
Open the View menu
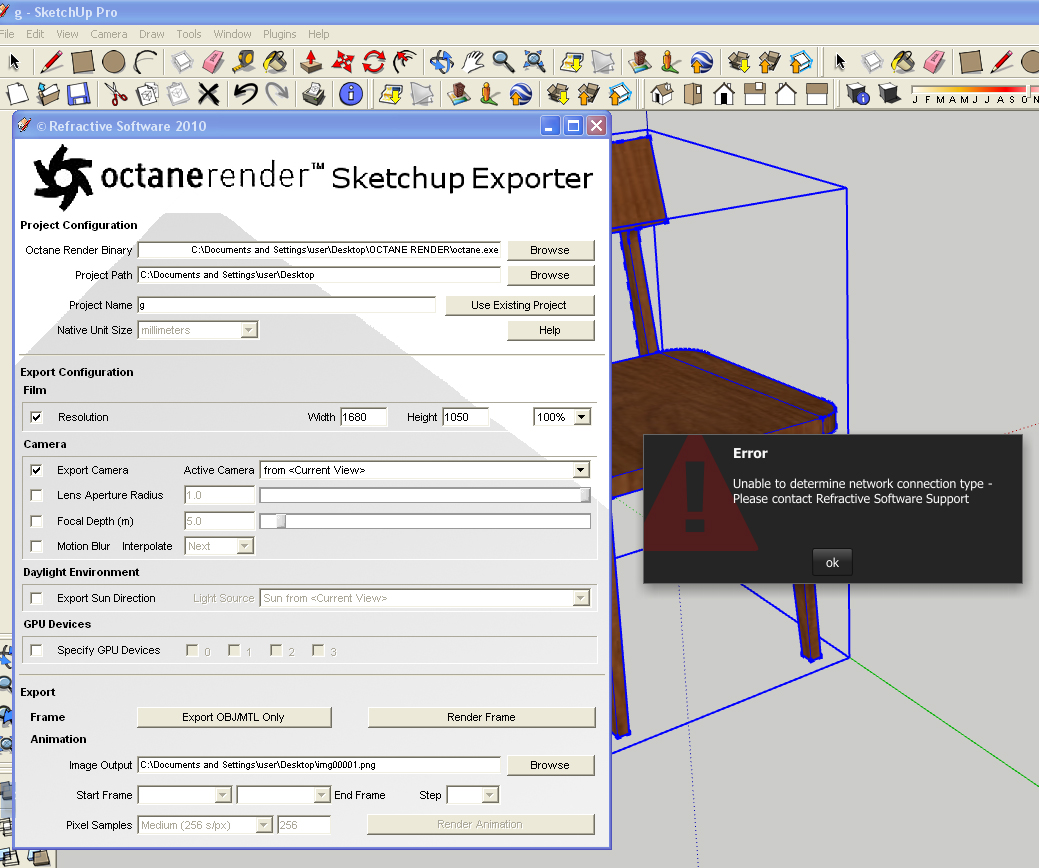point(67,34)
